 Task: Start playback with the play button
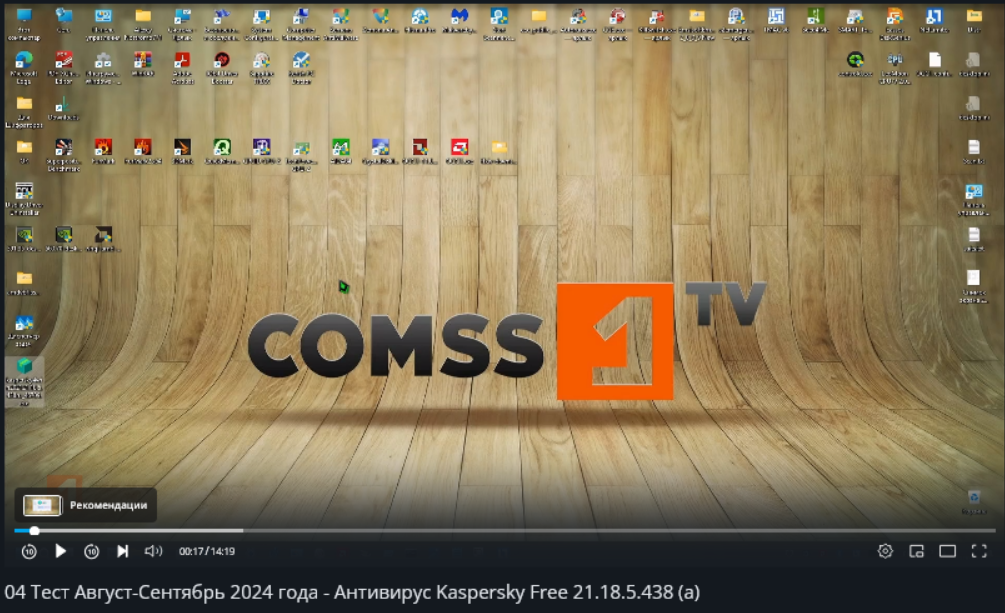click(x=60, y=551)
